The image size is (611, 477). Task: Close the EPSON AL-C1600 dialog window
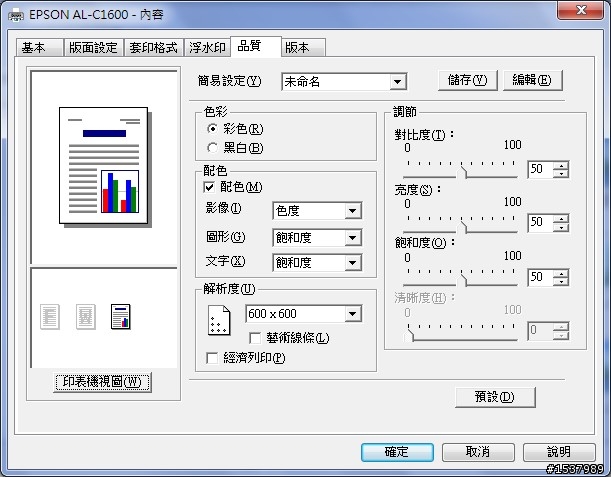click(x=581, y=10)
